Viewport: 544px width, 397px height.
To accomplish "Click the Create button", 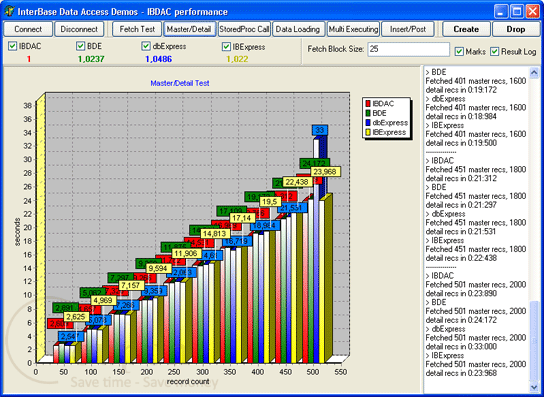I will click(466, 29).
